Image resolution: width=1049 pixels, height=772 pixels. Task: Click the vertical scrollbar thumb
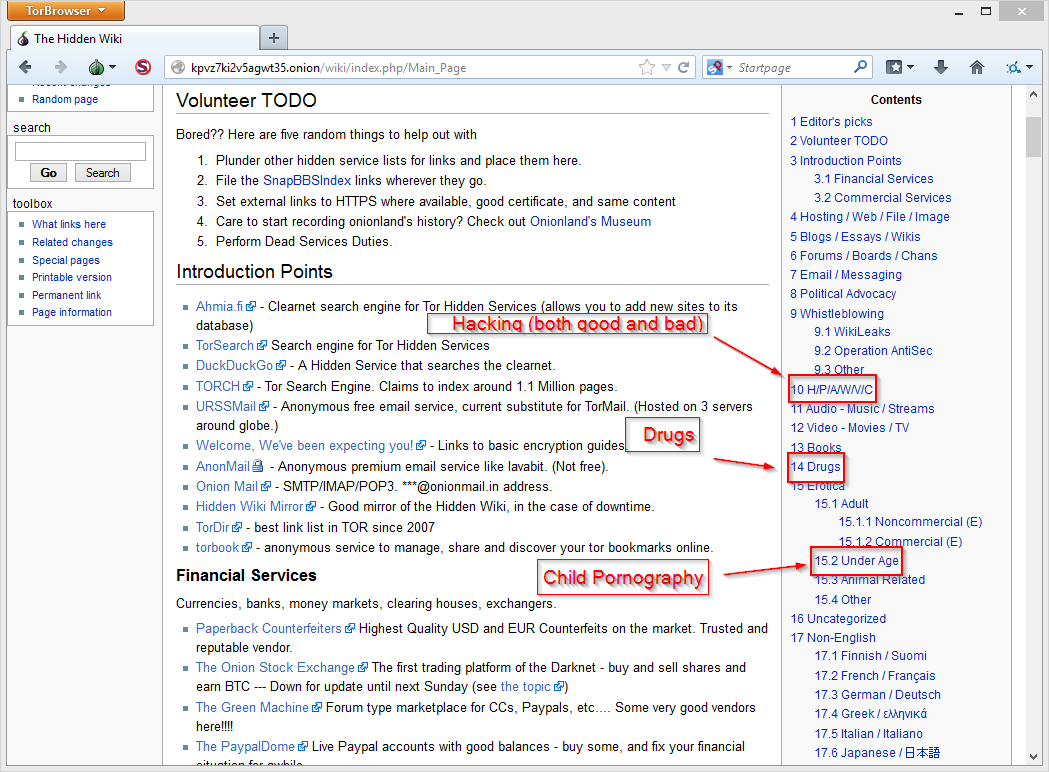tap(1033, 136)
